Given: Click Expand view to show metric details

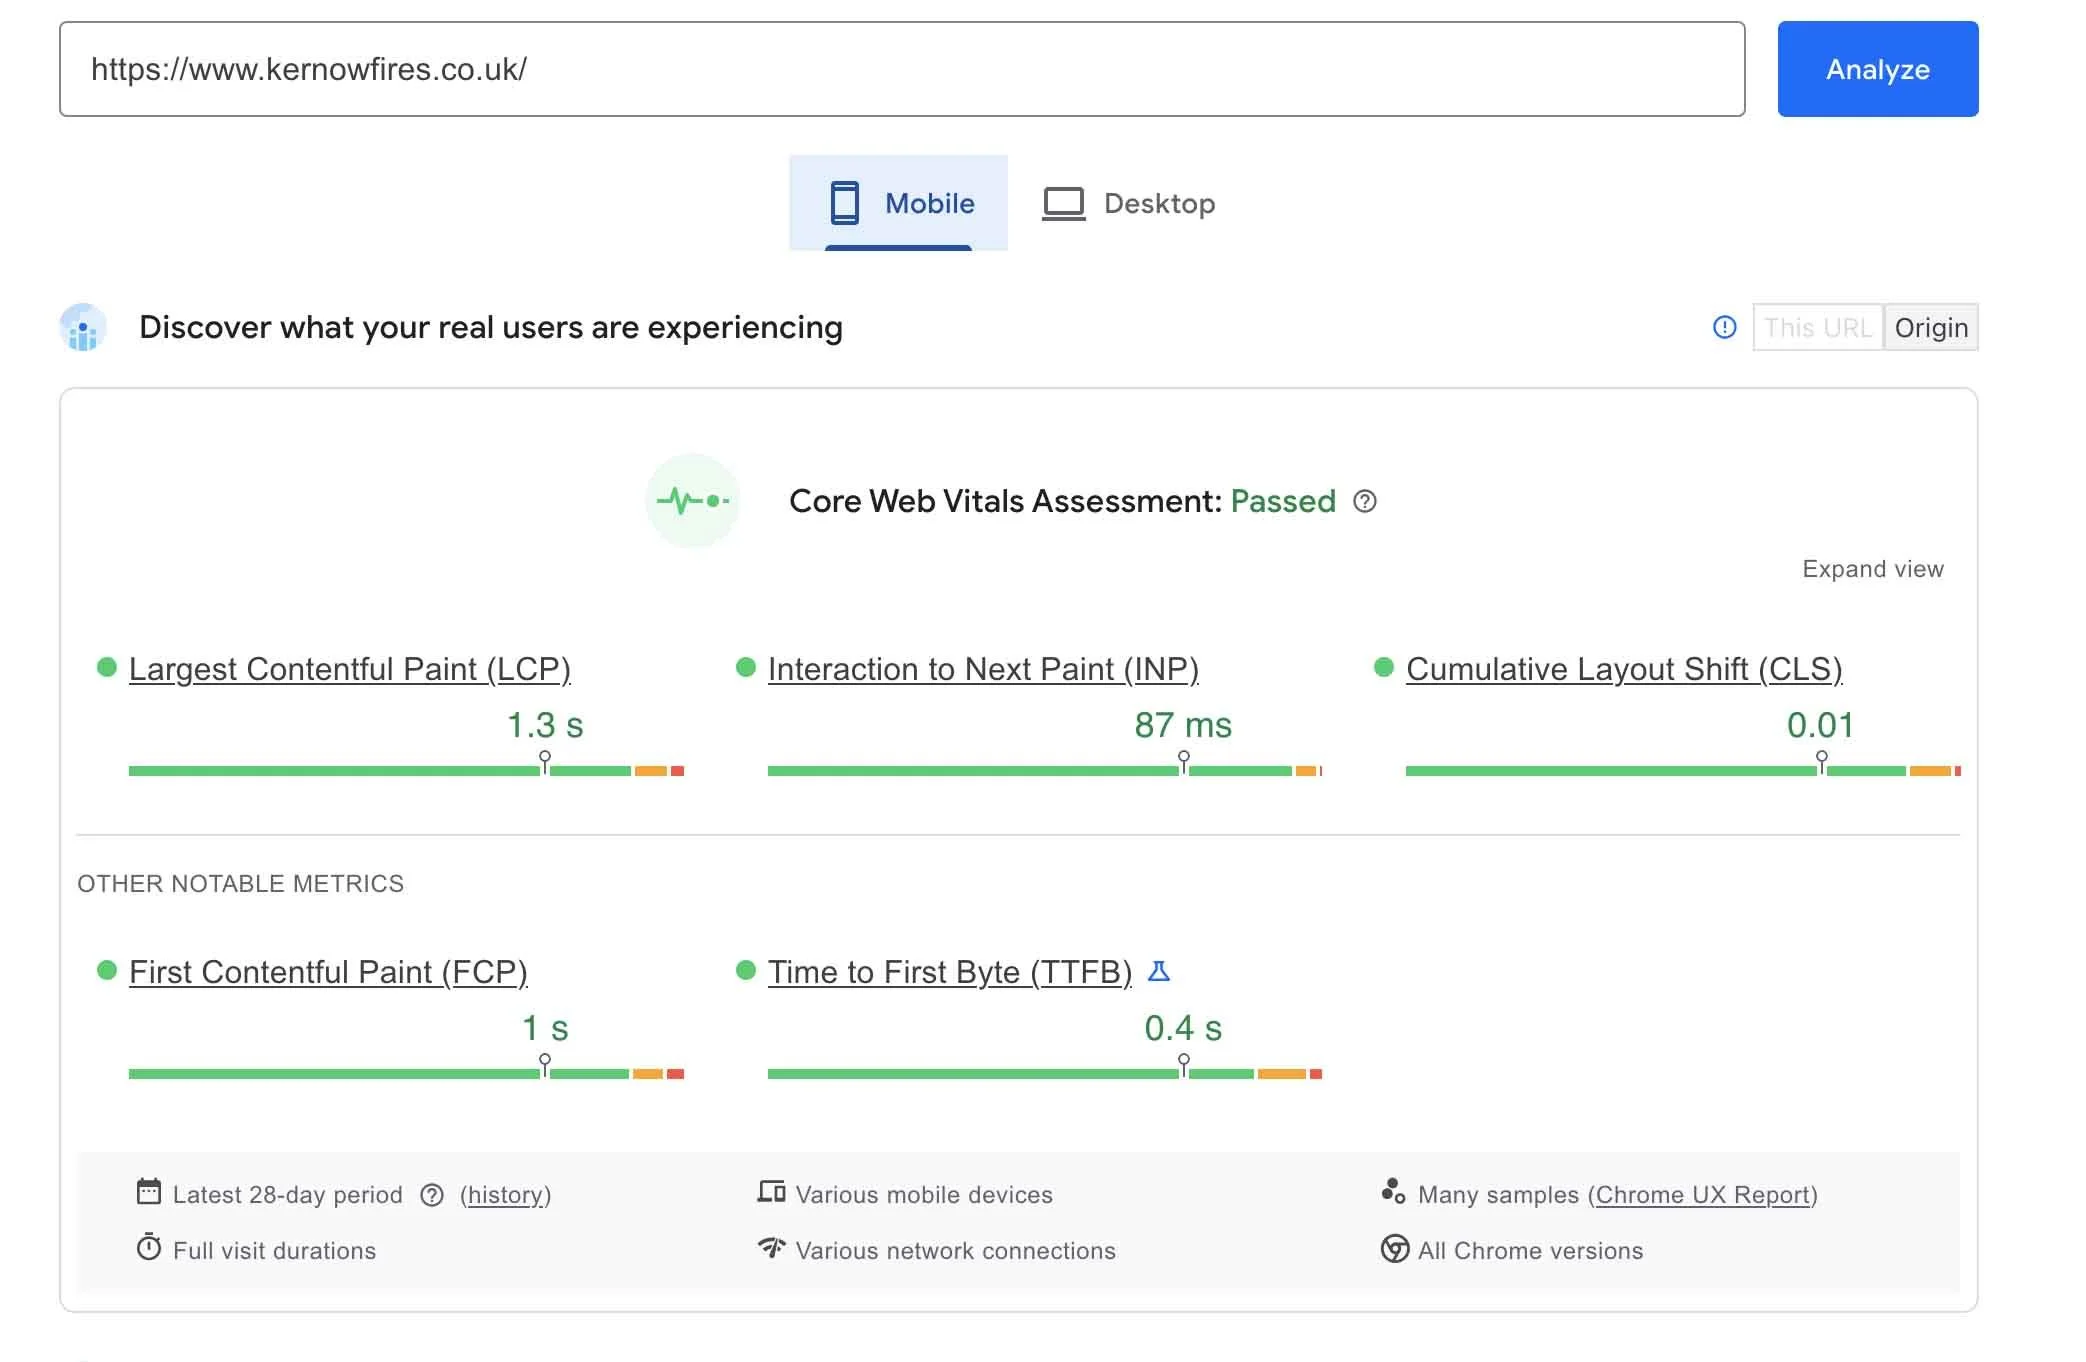Looking at the screenshot, I should [x=1872, y=568].
